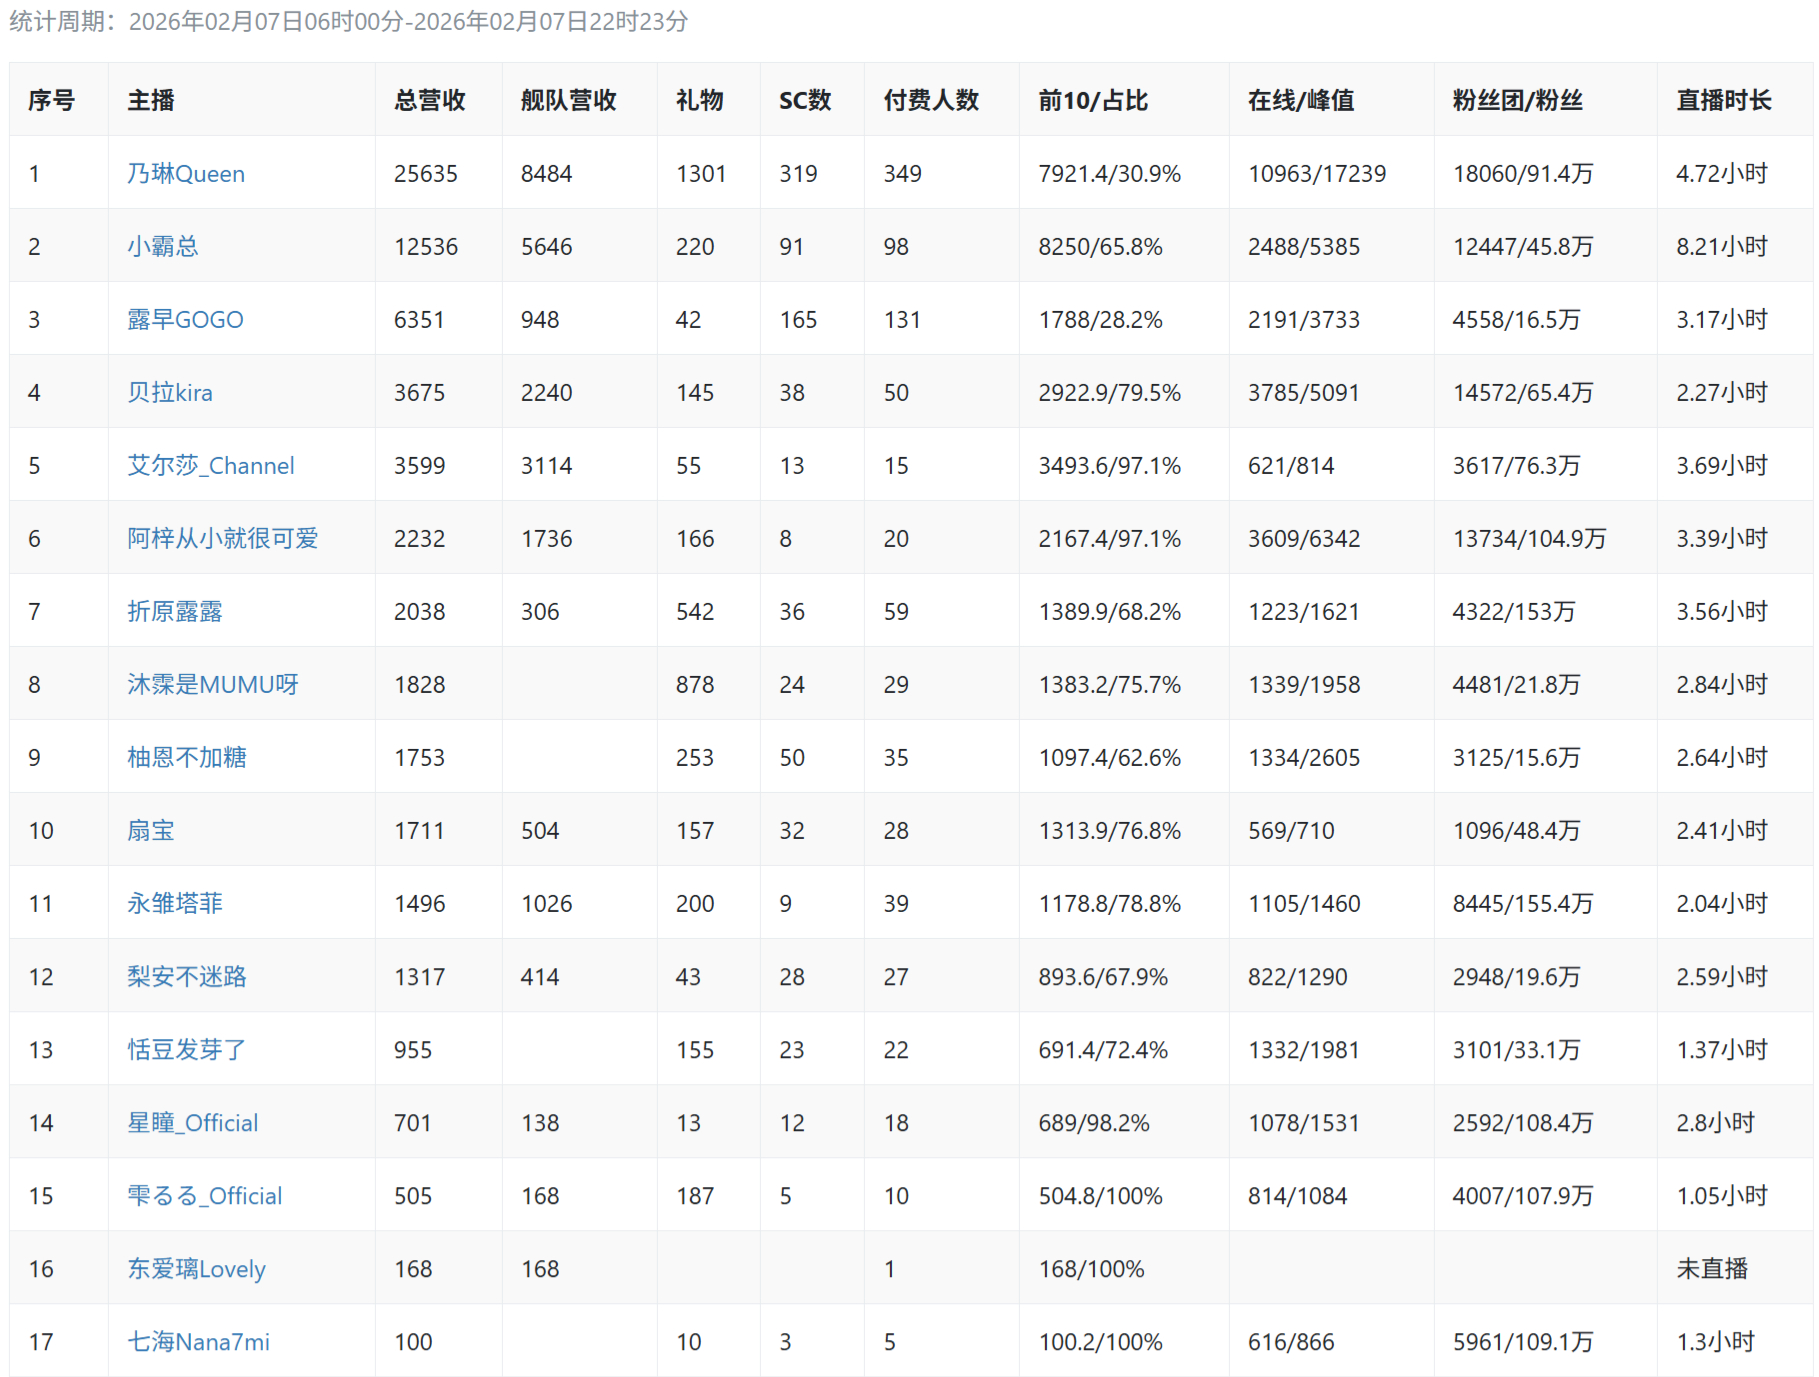Click 梨安不迷路 streamer name
Viewport: 1819px width, 1377px height.
coord(186,977)
